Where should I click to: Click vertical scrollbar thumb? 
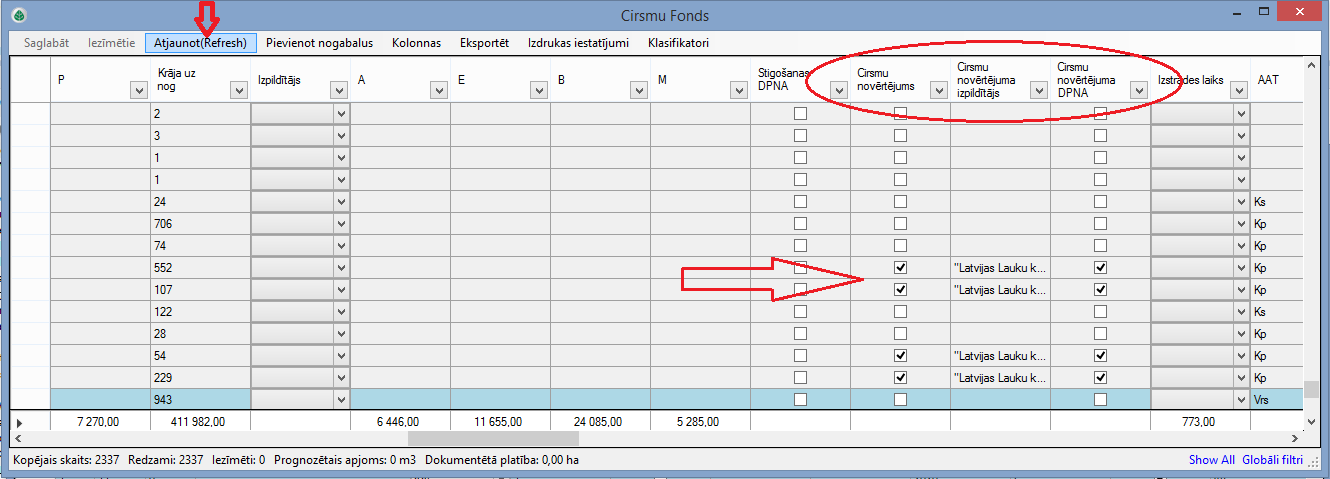(1311, 389)
